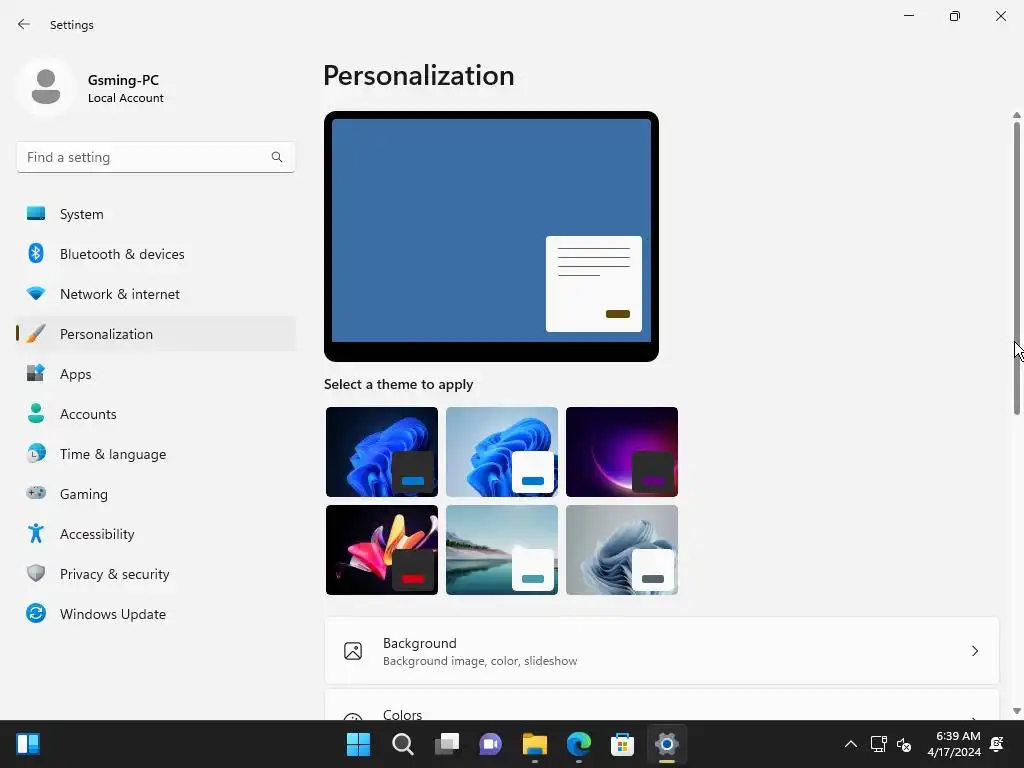This screenshot has height=768, width=1024.
Task: Click the Bluetooth icon in sidebar
Action: [36, 253]
